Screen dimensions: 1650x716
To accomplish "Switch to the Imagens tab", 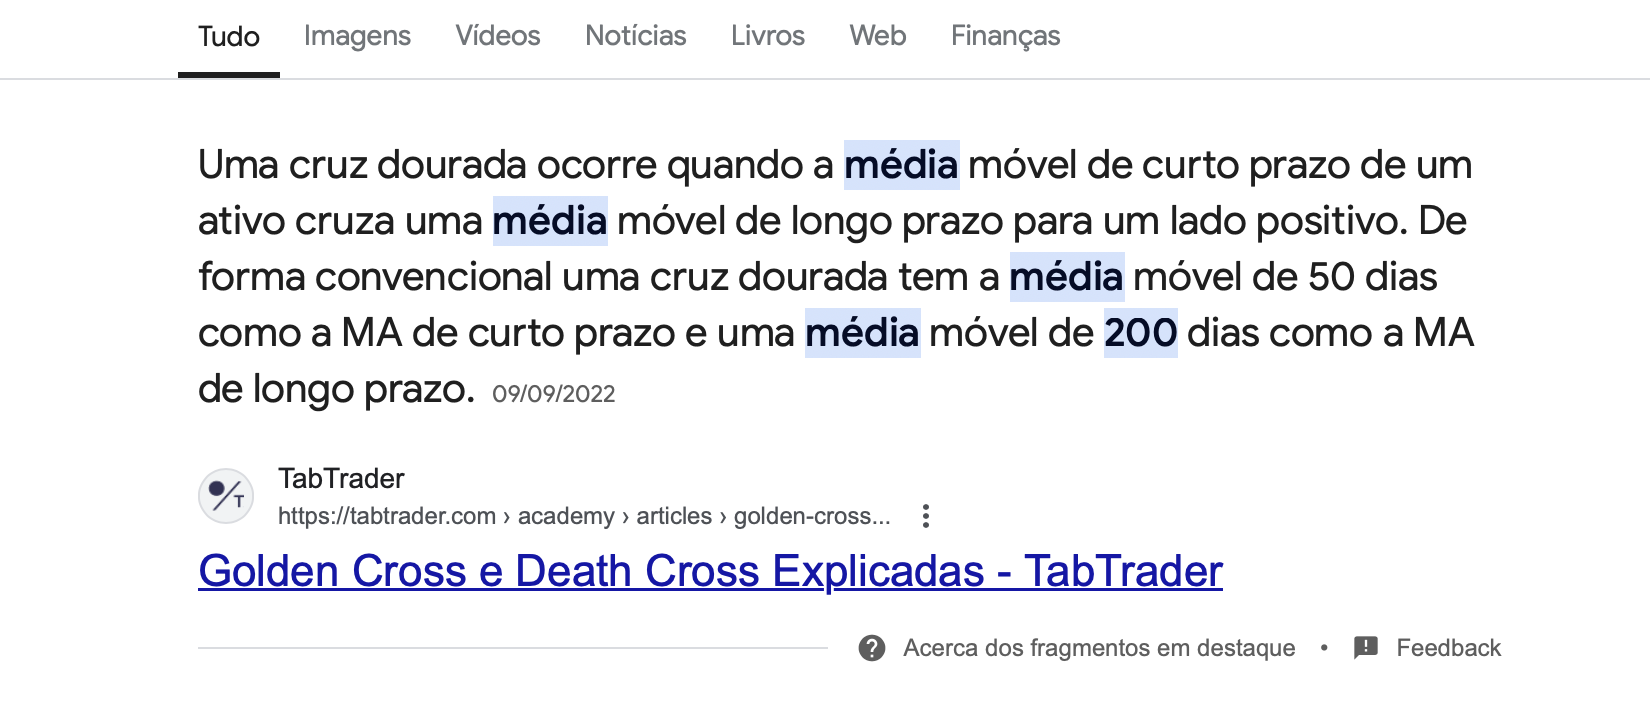I will [357, 36].
